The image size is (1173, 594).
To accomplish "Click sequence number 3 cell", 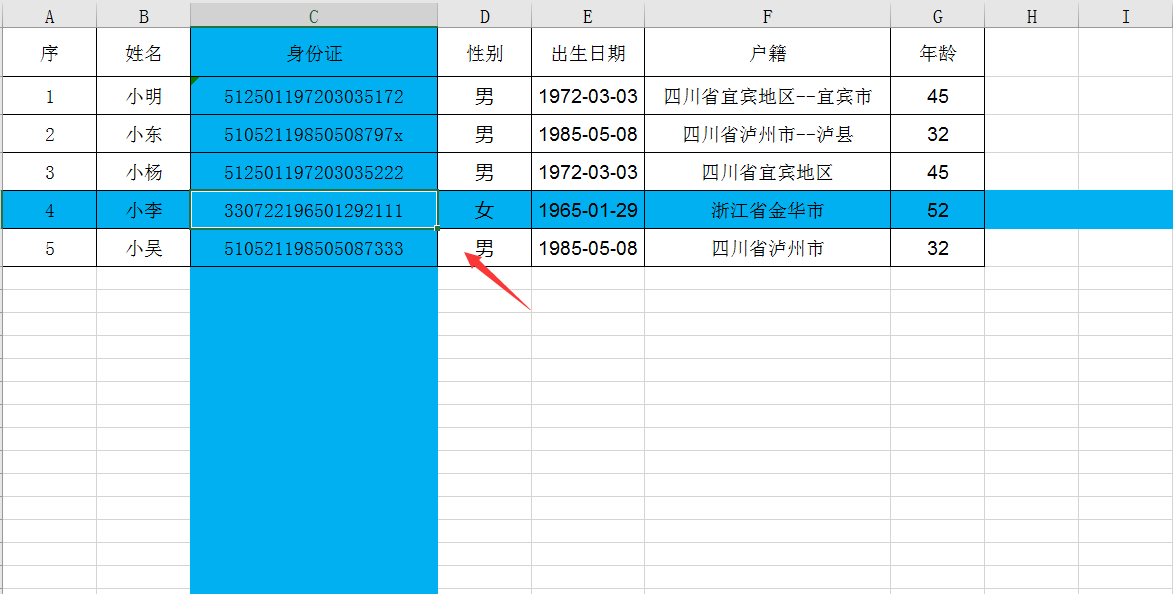I will [x=49, y=172].
